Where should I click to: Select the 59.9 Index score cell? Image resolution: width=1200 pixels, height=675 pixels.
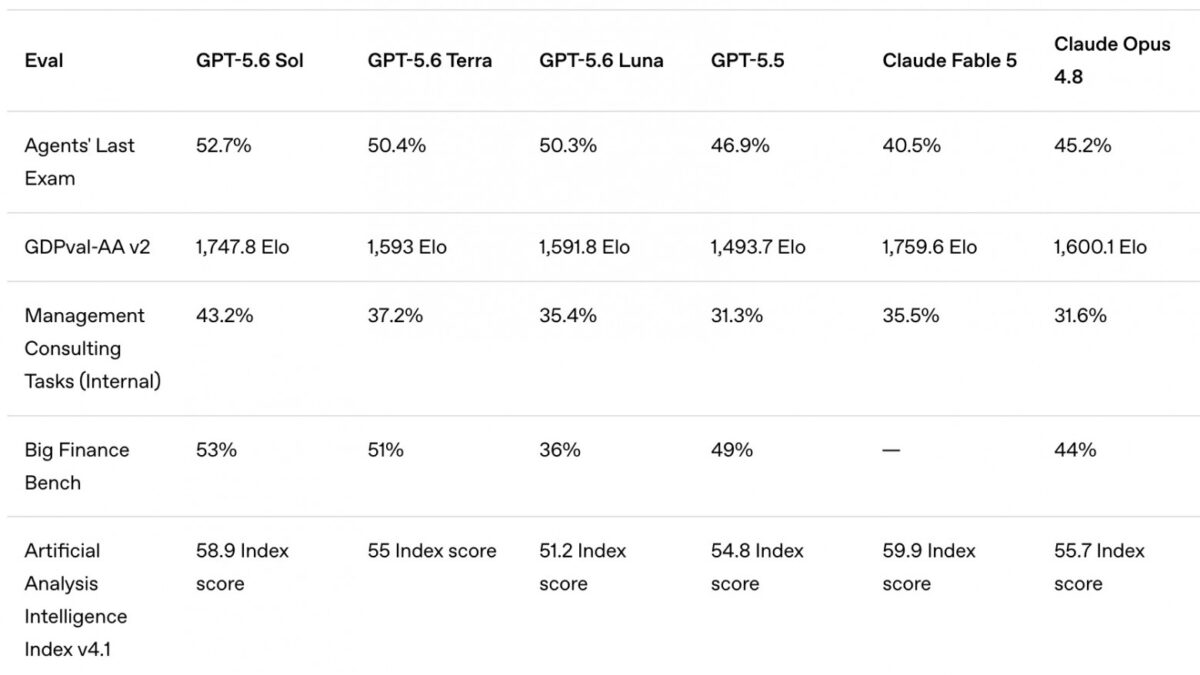(930, 567)
